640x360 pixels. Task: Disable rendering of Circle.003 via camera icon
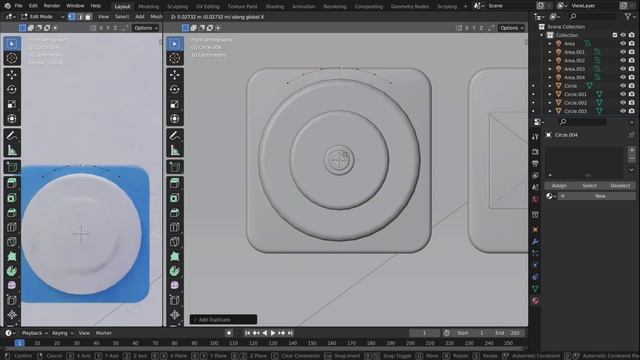coord(631,111)
